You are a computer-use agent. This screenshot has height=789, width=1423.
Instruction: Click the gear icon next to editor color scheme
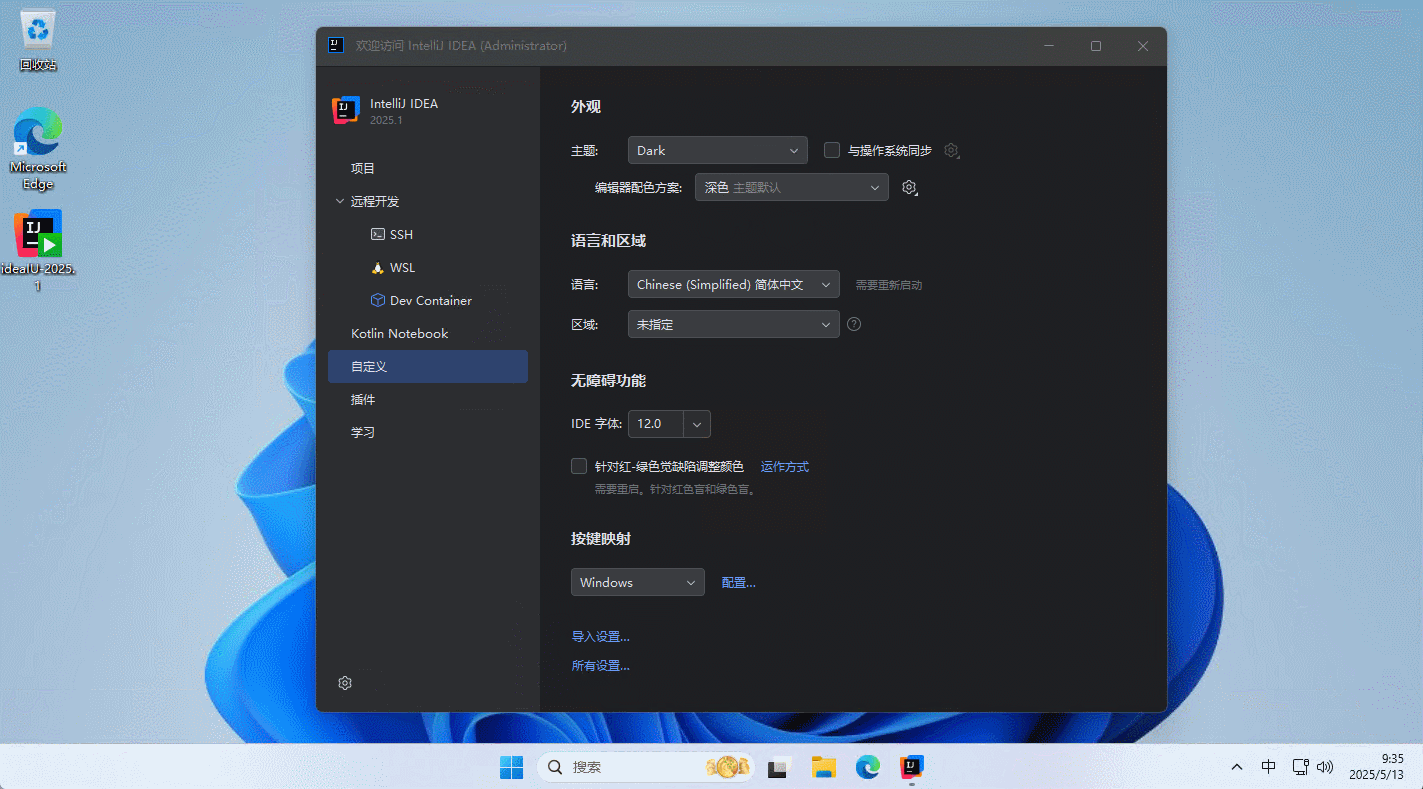point(909,188)
